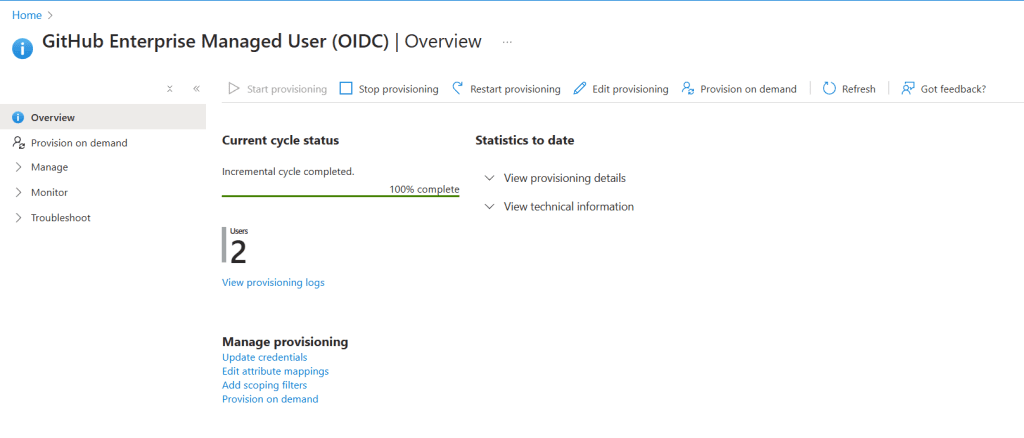This screenshot has height=438, width=1024.
Task: Click the Provision on demand toolbar icon
Action: (688, 89)
